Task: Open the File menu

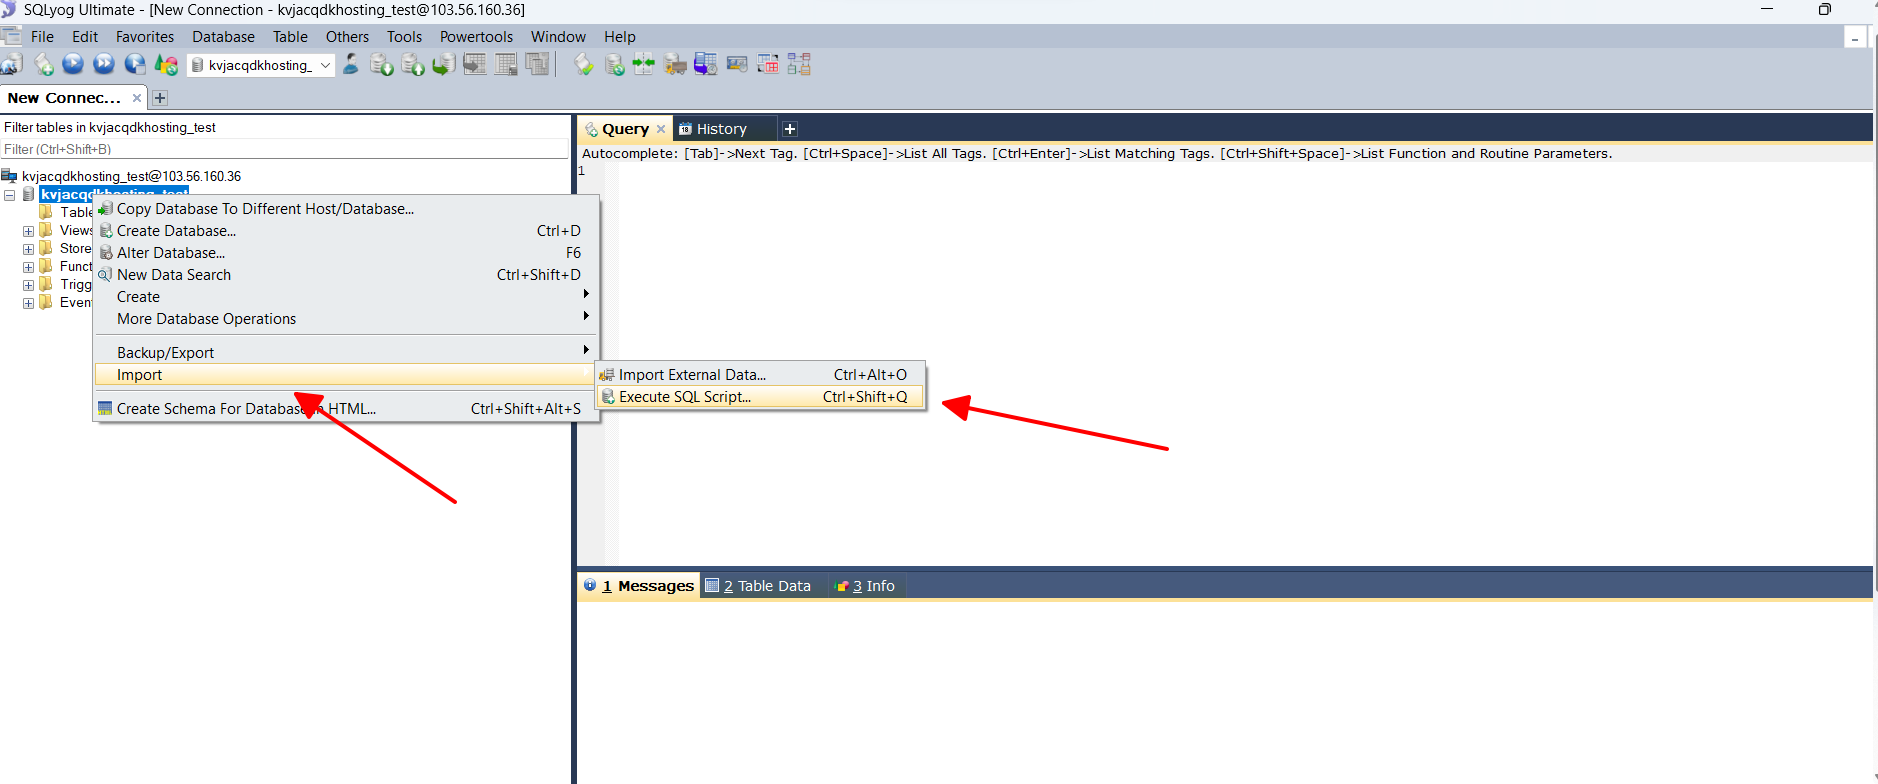Action: click(42, 37)
